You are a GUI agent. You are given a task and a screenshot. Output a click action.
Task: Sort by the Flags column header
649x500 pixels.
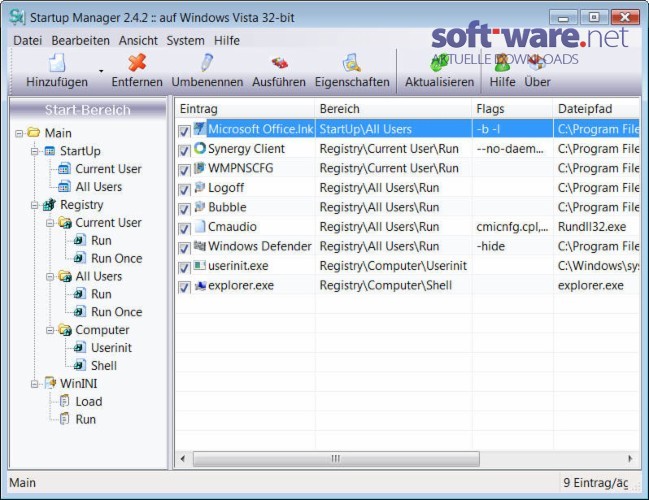tap(512, 109)
